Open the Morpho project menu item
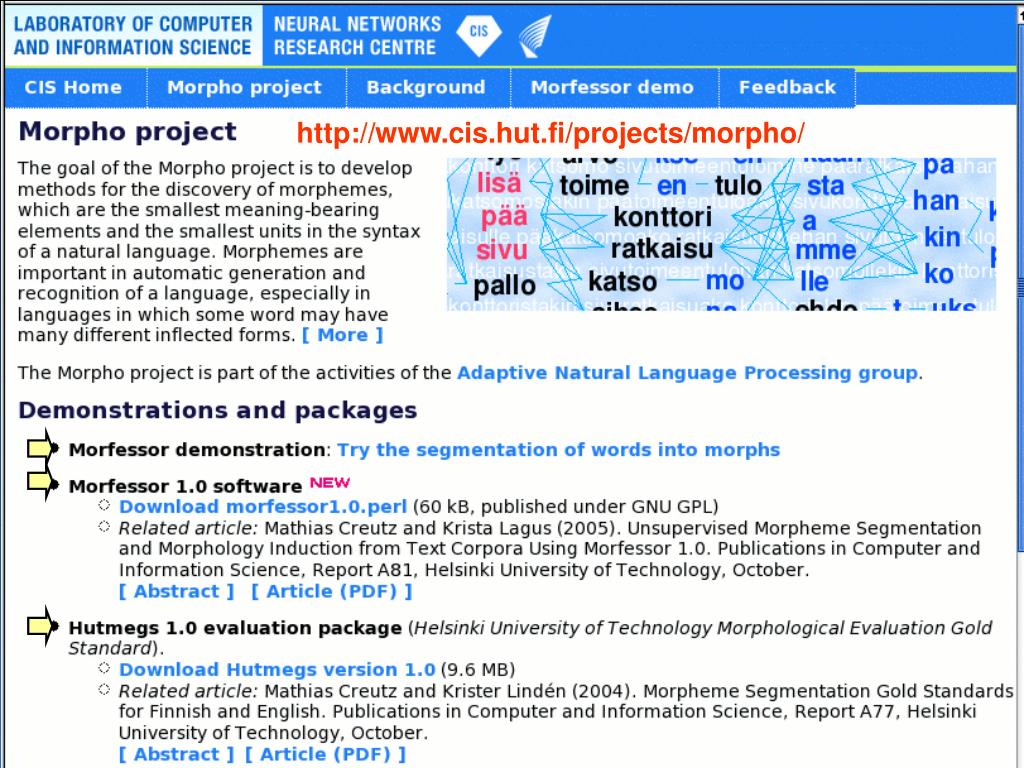1024x768 pixels. [x=244, y=88]
